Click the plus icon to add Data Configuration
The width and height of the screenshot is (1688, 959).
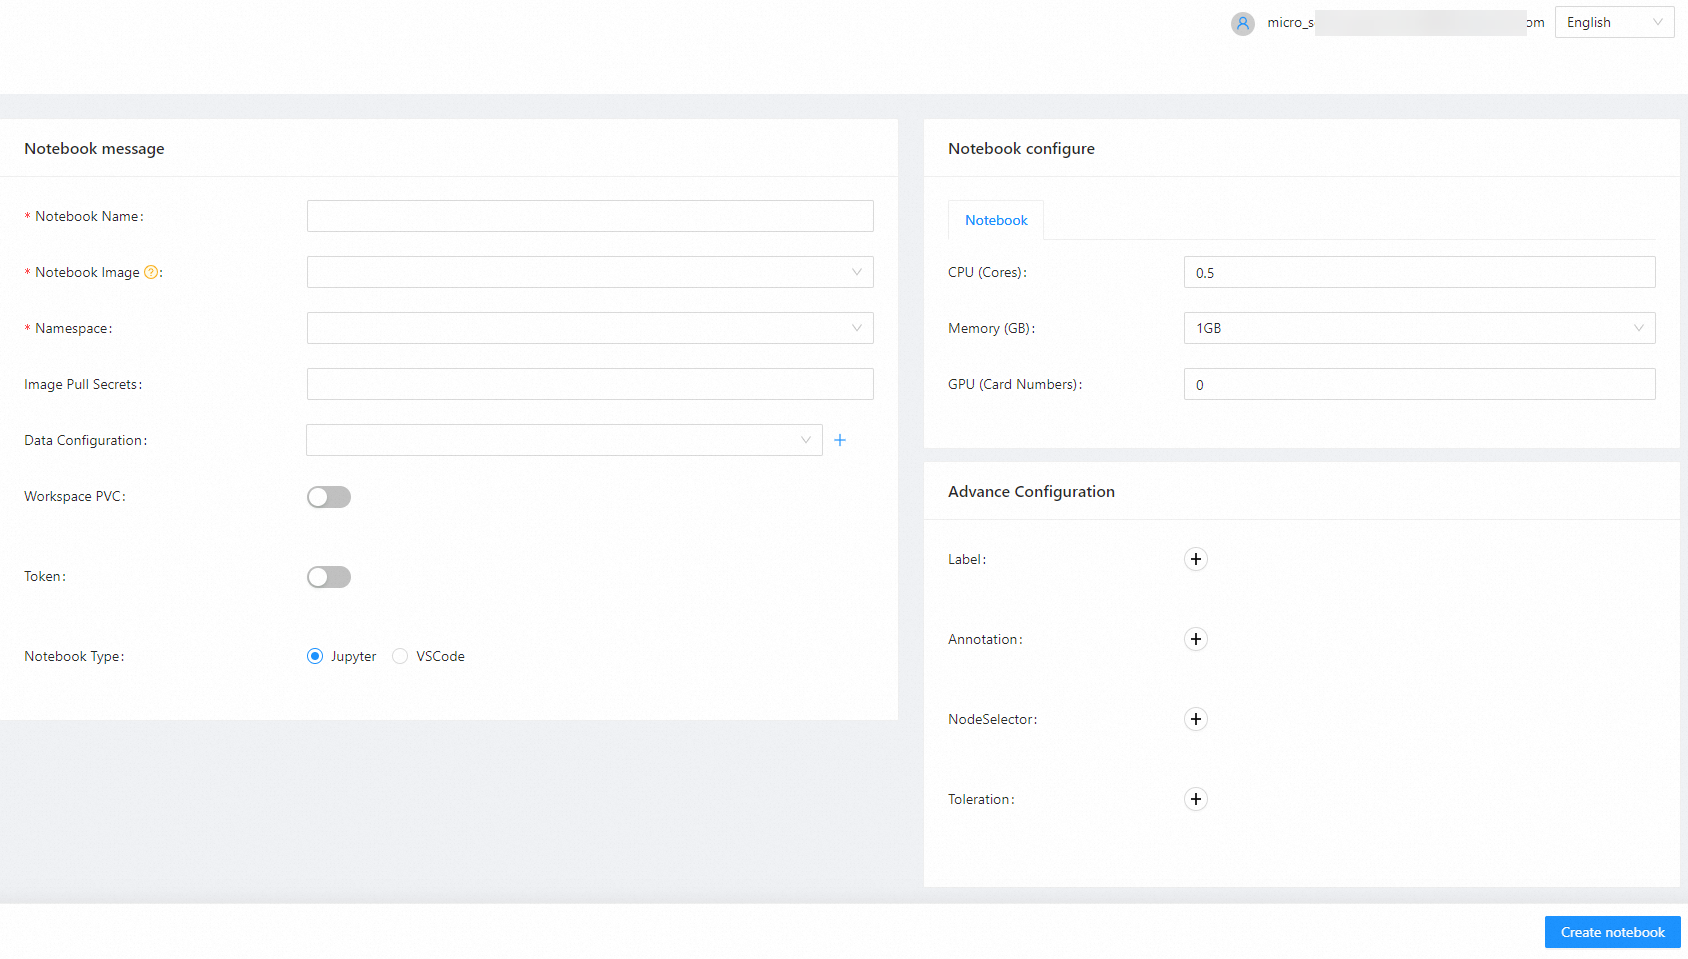pyautogui.click(x=840, y=440)
